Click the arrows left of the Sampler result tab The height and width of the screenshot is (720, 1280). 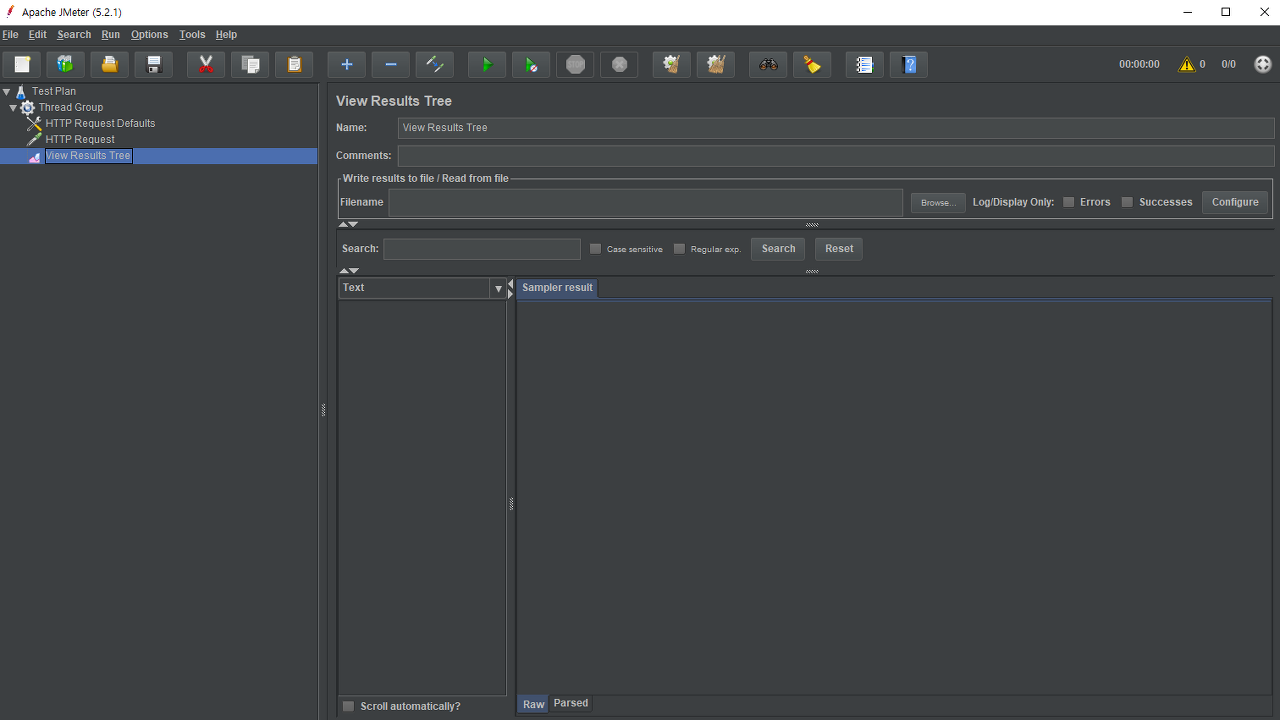(511, 288)
